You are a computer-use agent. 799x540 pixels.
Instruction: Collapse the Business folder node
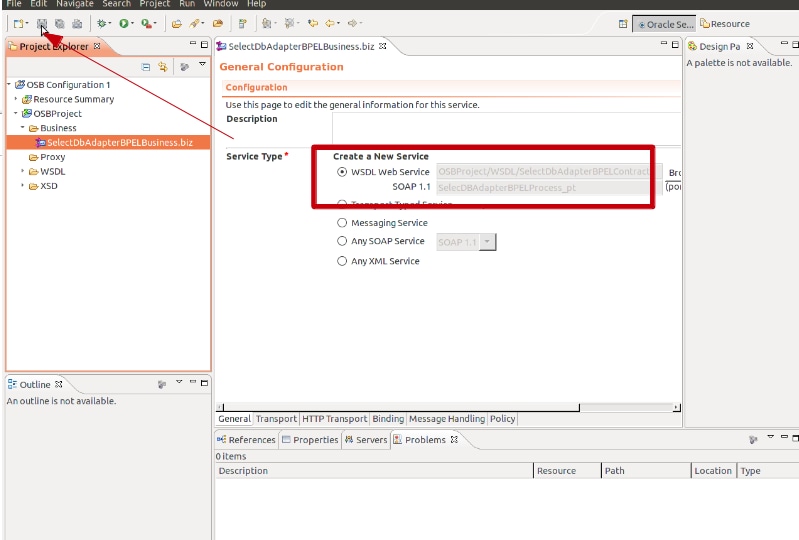coord(23,127)
